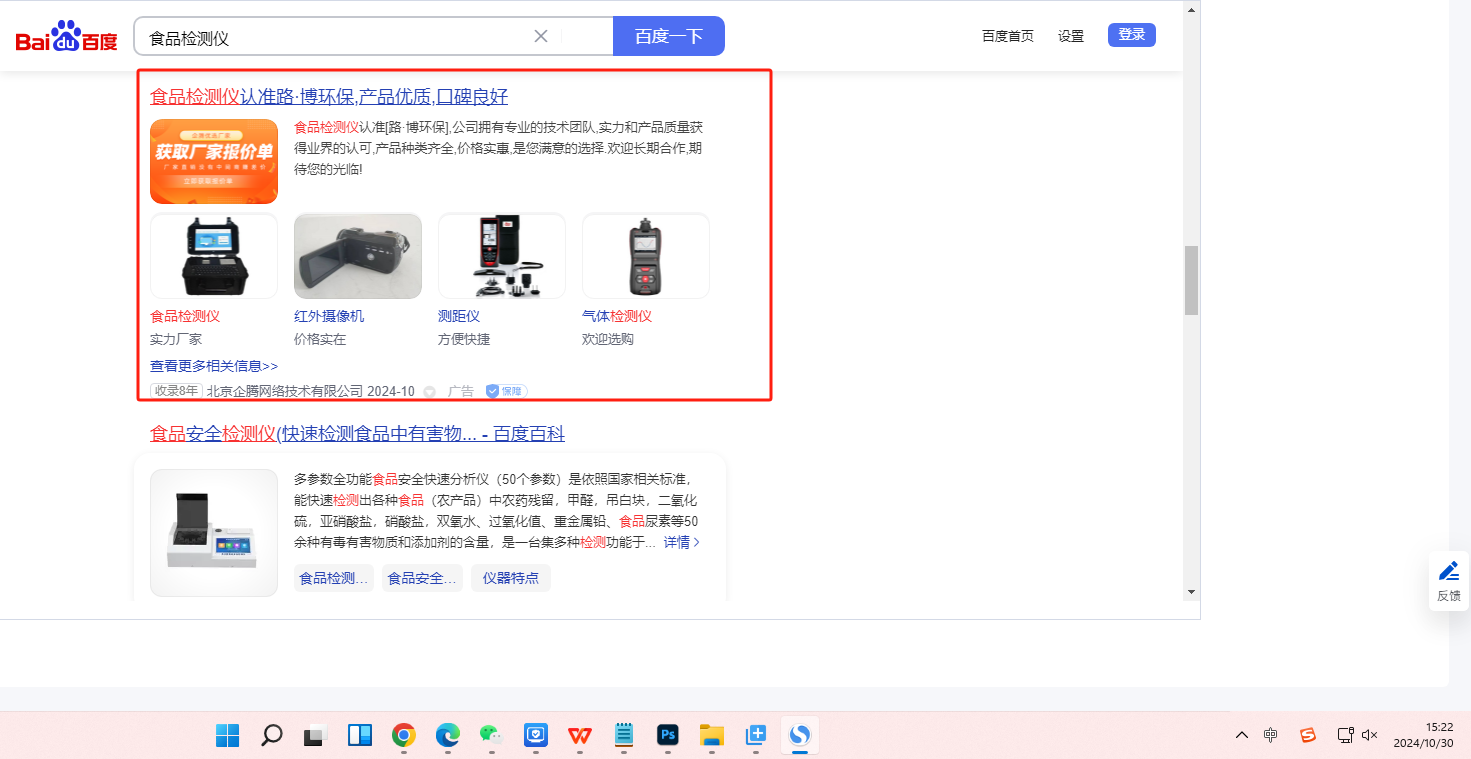
Task: Click the 测距仪 label link
Action: (459, 316)
